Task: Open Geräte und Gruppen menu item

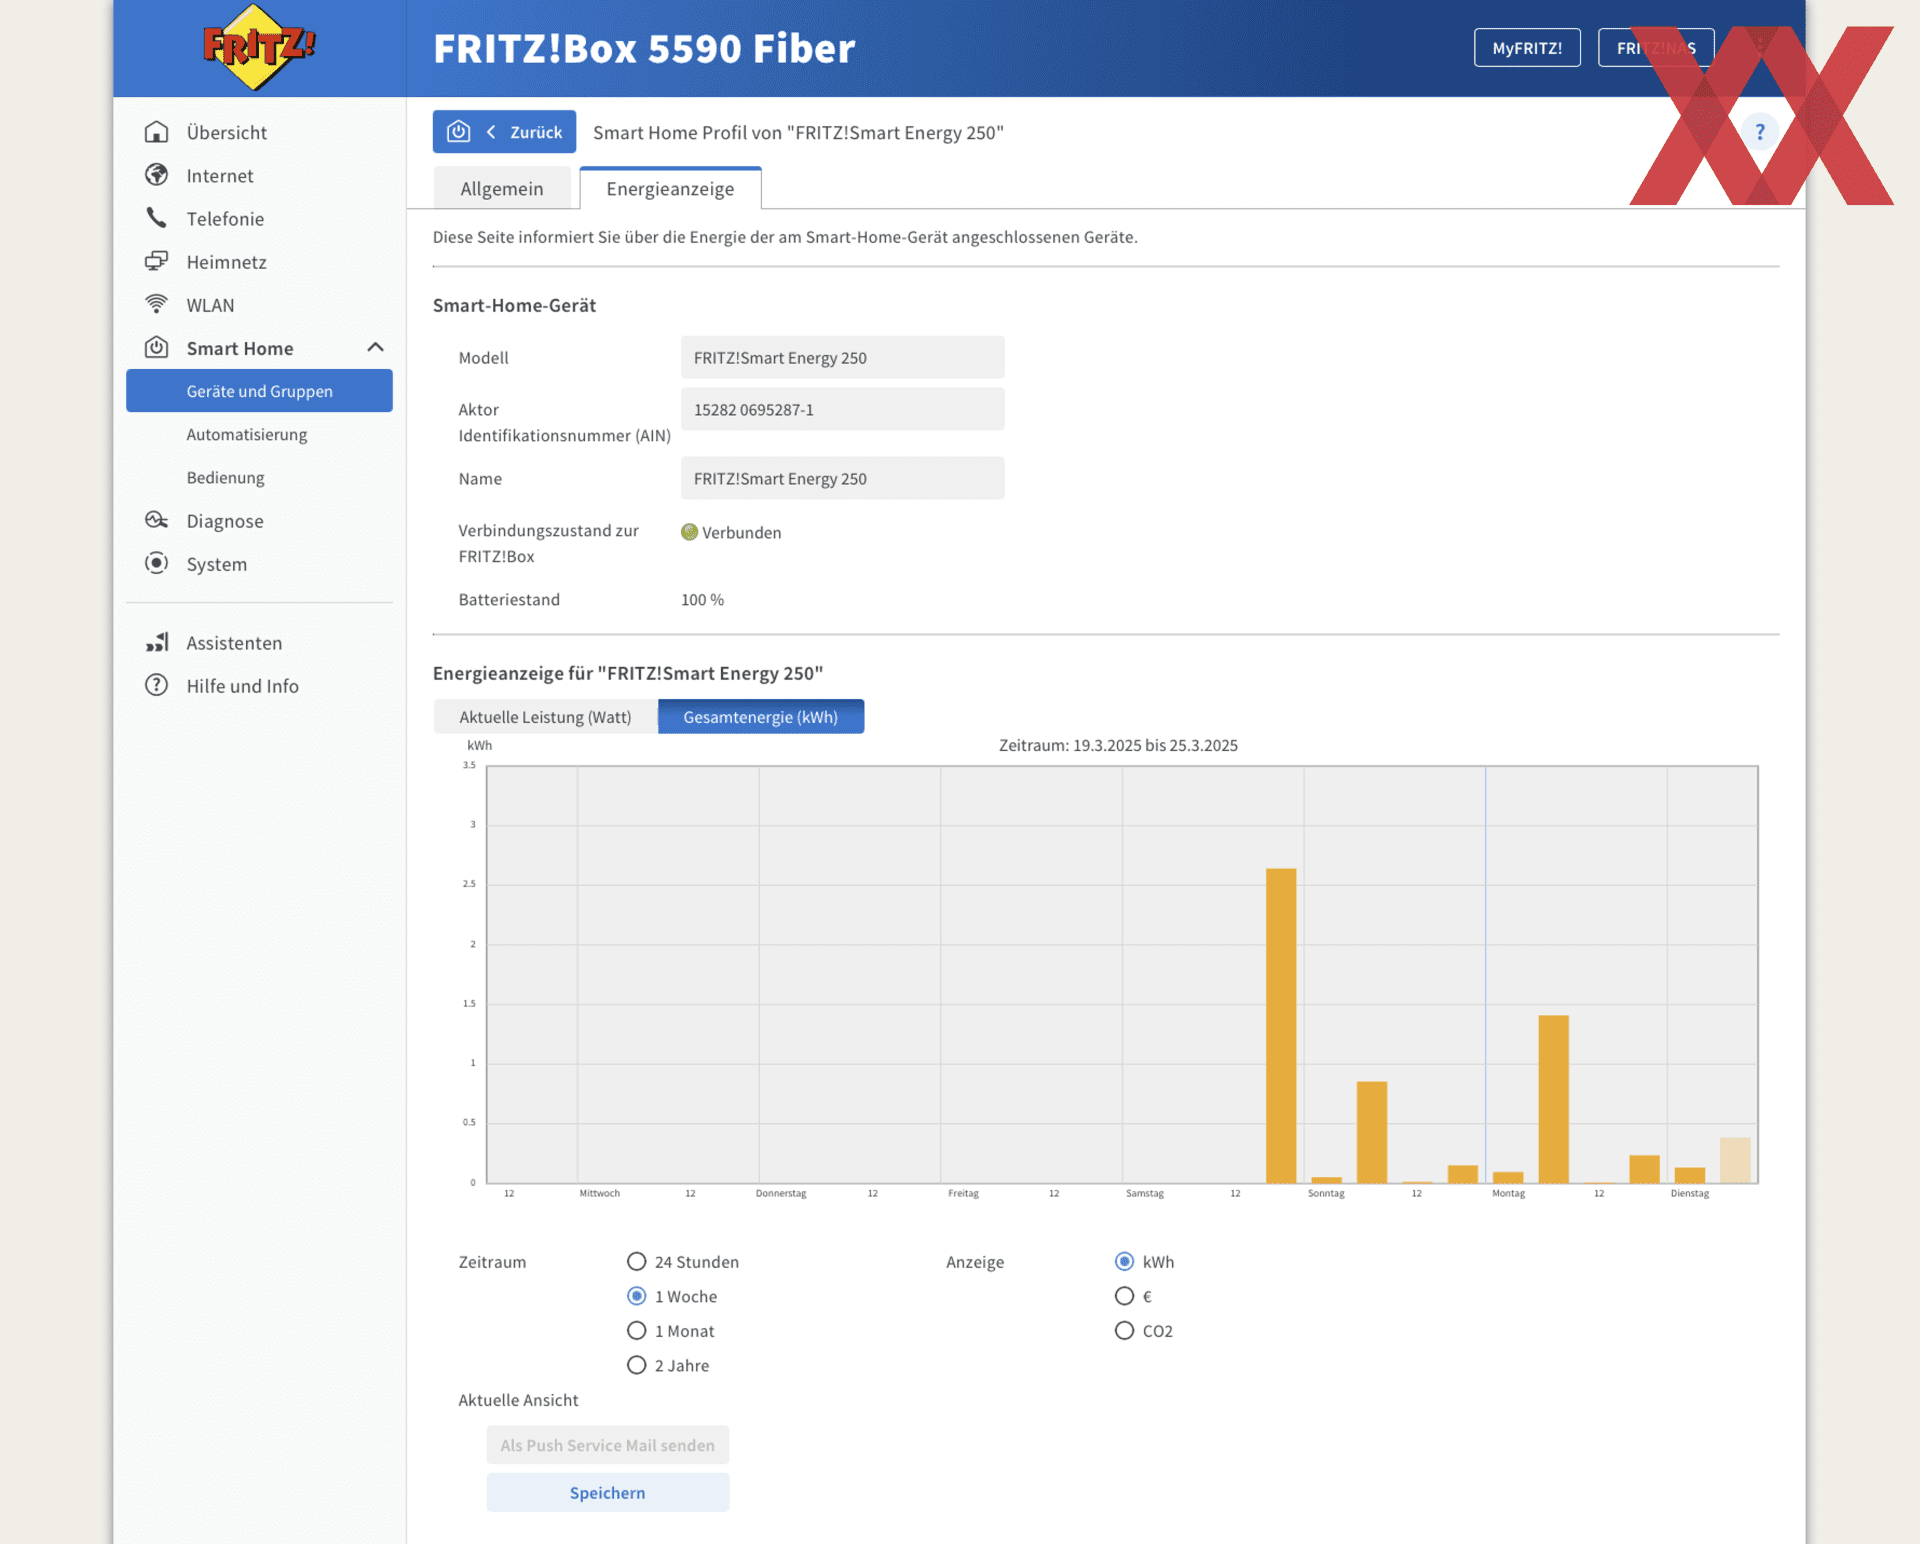Action: point(259,390)
